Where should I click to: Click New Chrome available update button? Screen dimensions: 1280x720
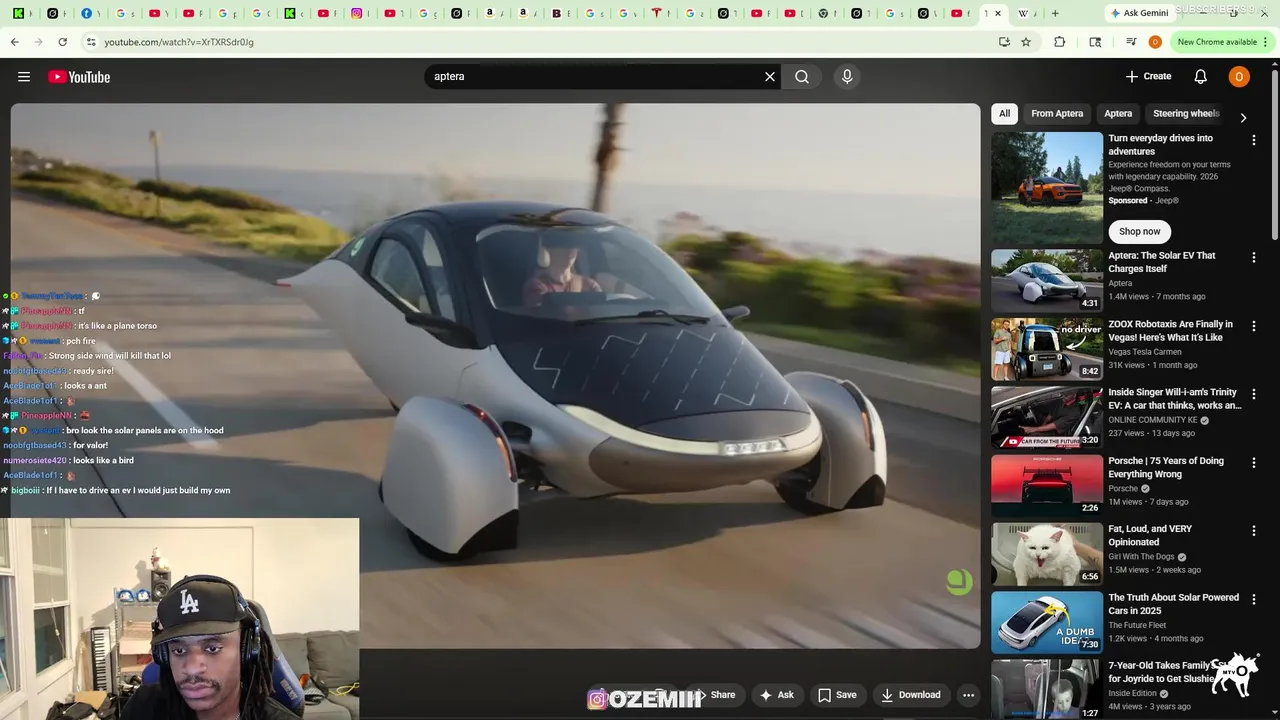coord(1222,42)
